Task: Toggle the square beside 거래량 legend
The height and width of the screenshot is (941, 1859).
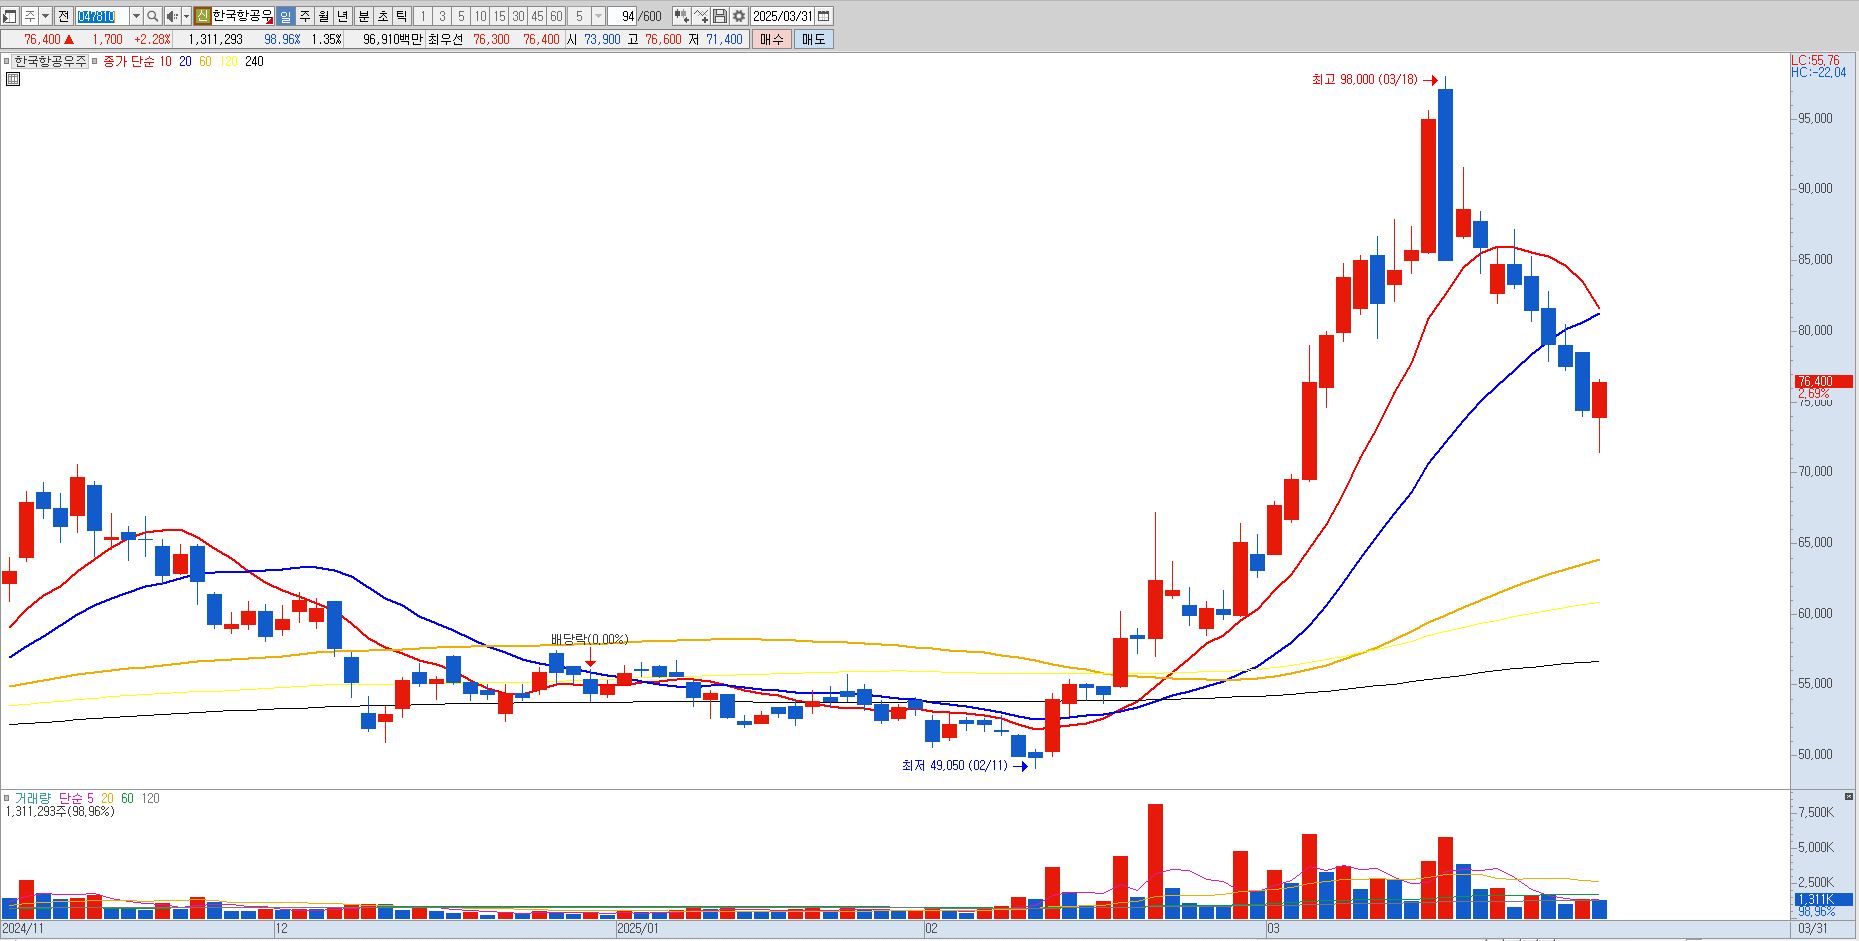Action: pyautogui.click(x=7, y=798)
